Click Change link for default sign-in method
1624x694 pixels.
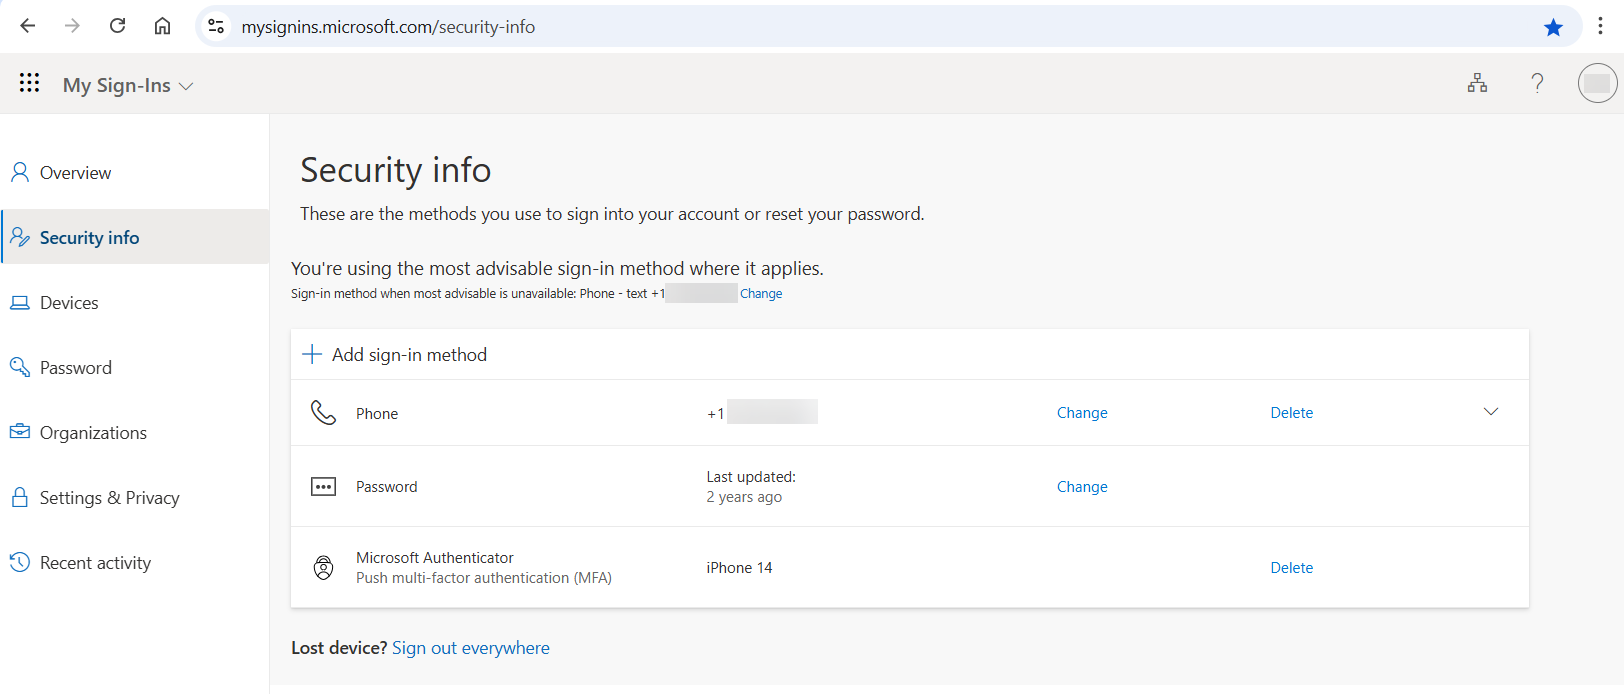(761, 294)
